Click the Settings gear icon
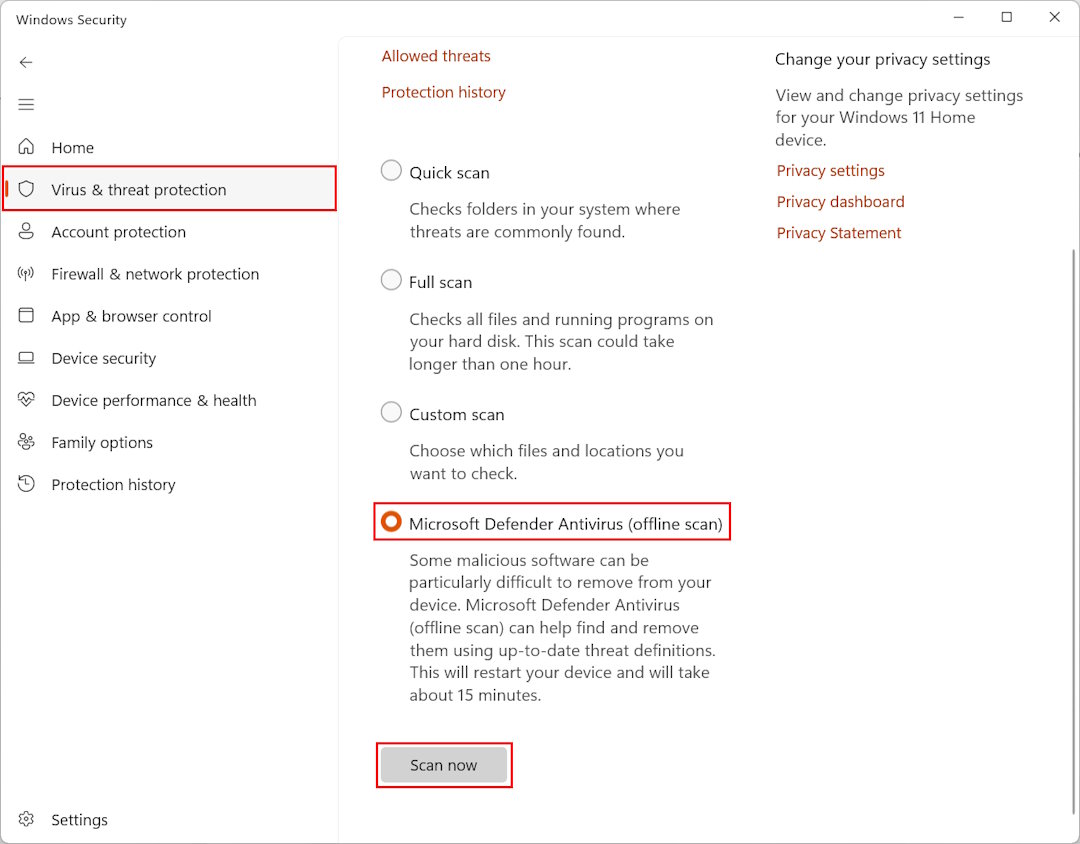 pos(27,819)
